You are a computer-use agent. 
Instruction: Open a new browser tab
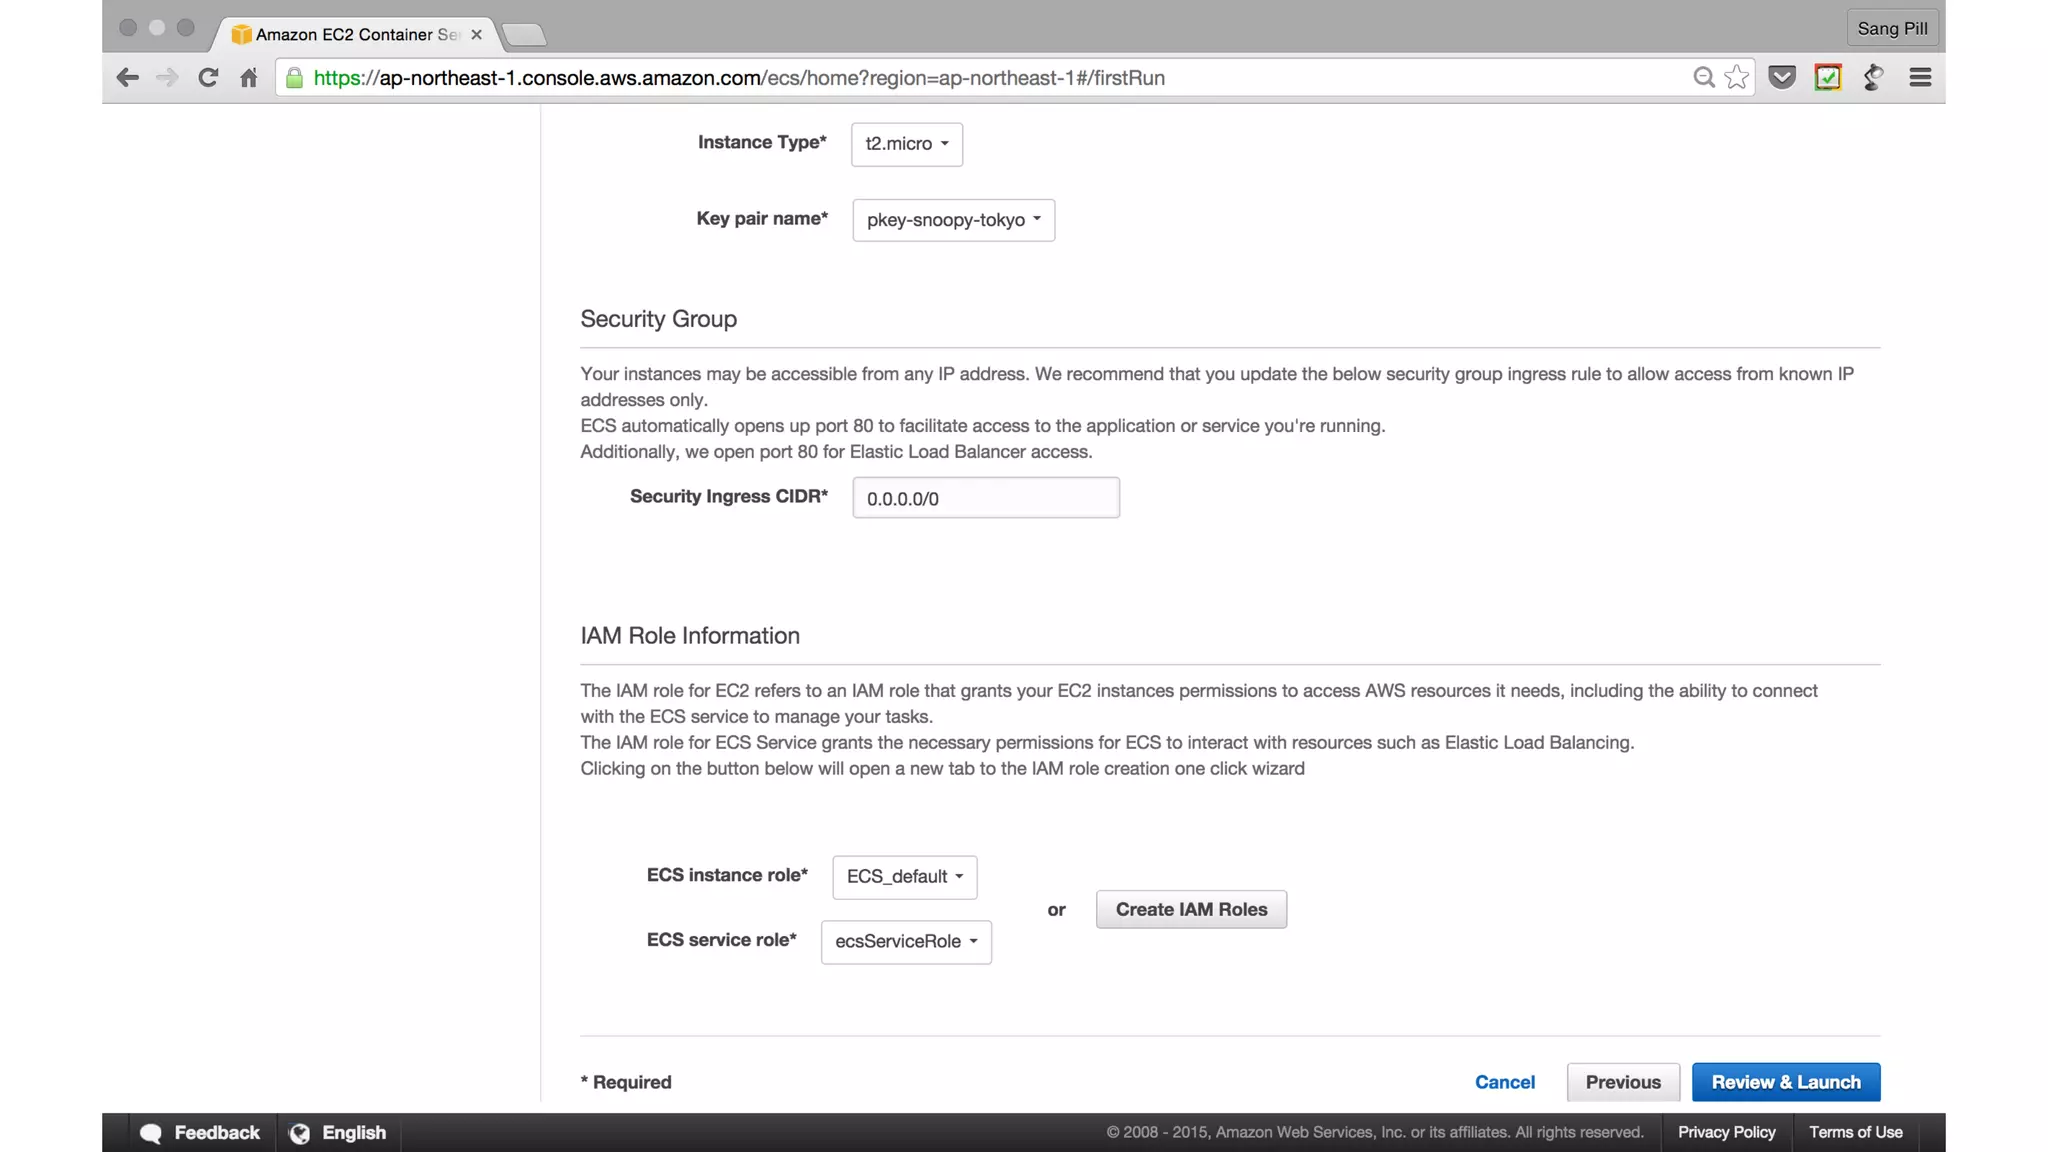pos(524,36)
